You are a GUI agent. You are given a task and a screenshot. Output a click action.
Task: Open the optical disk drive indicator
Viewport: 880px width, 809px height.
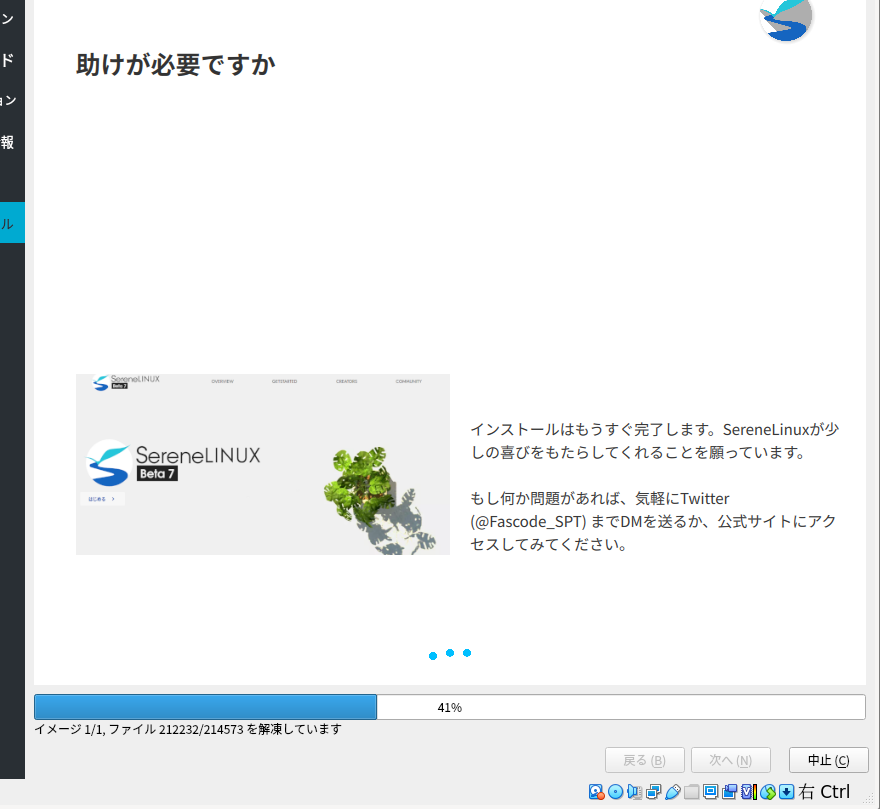pos(616,792)
